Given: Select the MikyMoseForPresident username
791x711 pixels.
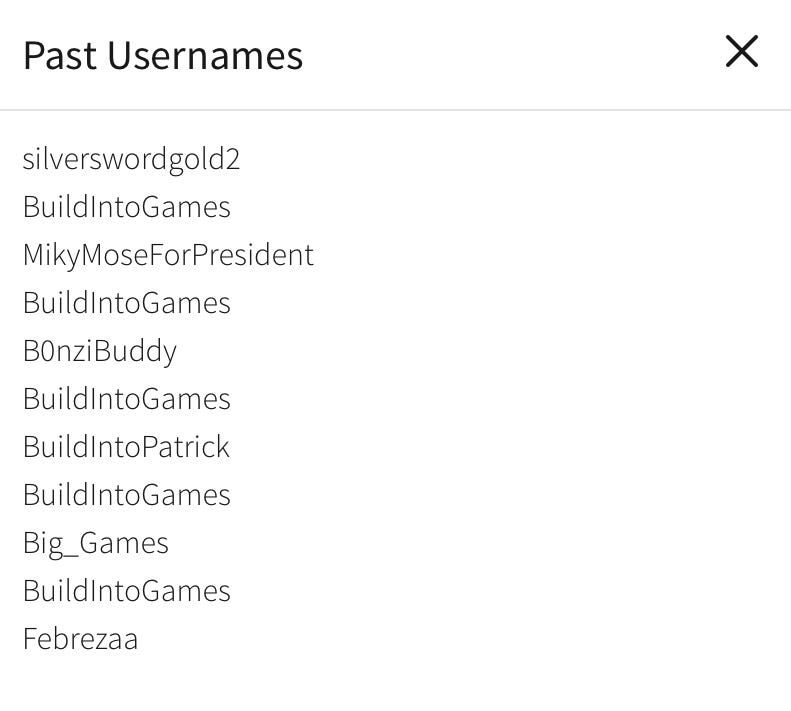Looking at the screenshot, I should click(168, 255).
